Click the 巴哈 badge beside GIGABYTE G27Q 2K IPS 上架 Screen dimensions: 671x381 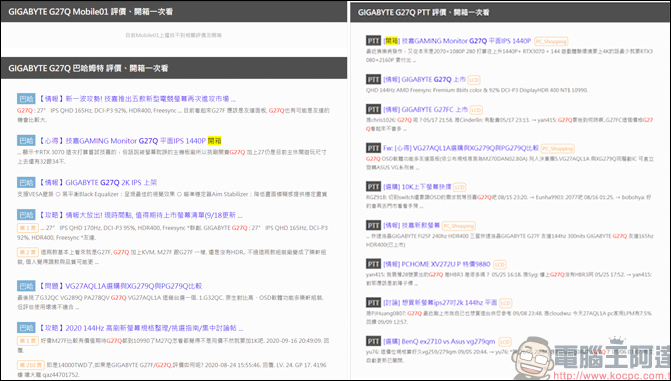click(x=26, y=182)
